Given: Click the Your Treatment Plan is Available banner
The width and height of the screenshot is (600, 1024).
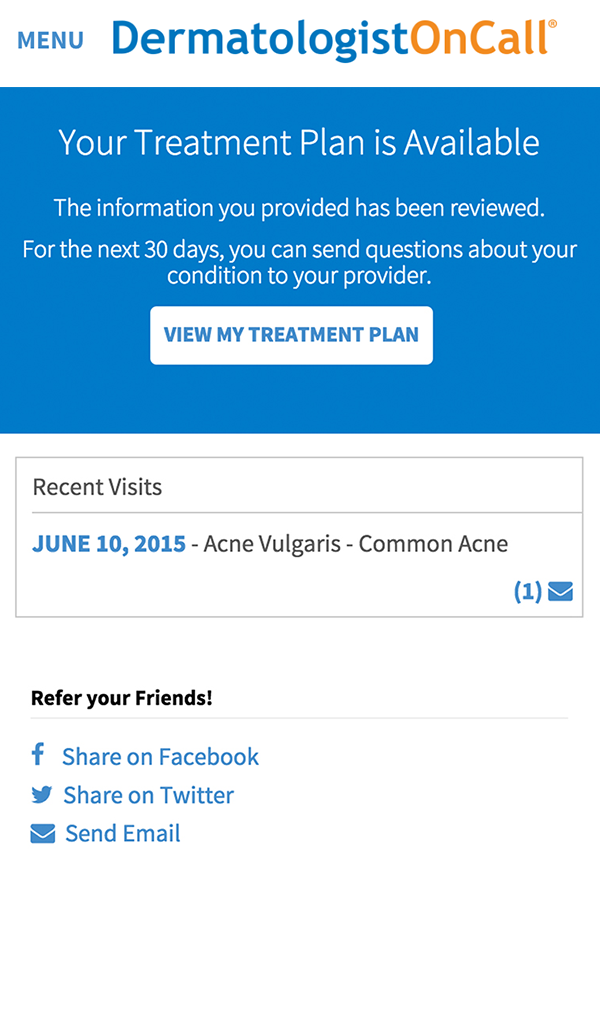Looking at the screenshot, I should [299, 143].
